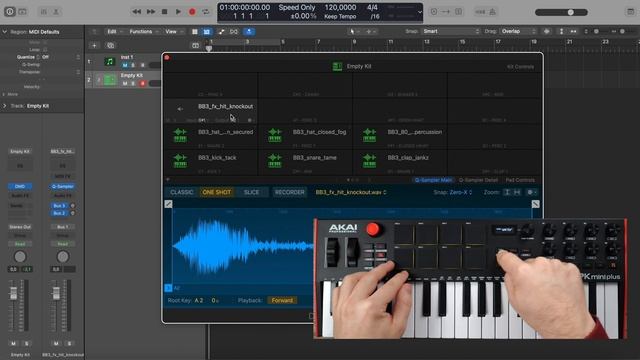Viewport: 640px width, 360px height.
Task: Click the 4/4 time signature
Action: coord(372,7)
